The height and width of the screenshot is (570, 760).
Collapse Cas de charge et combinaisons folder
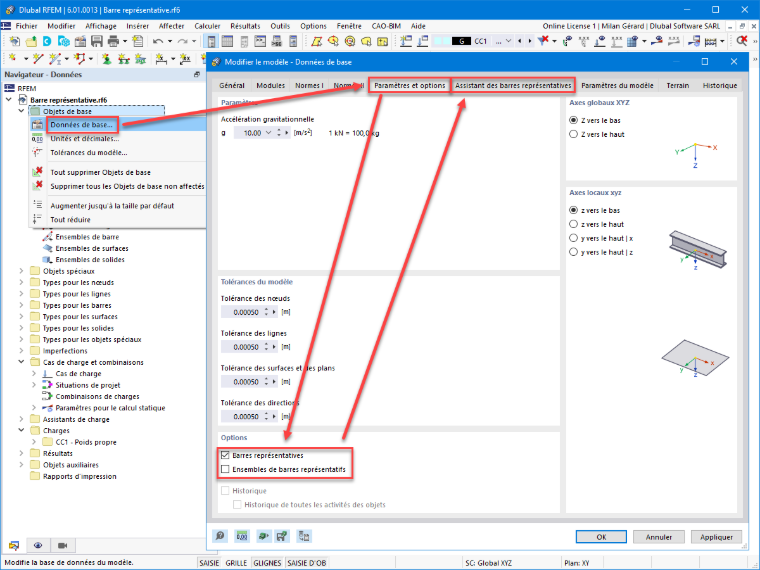coord(21,362)
